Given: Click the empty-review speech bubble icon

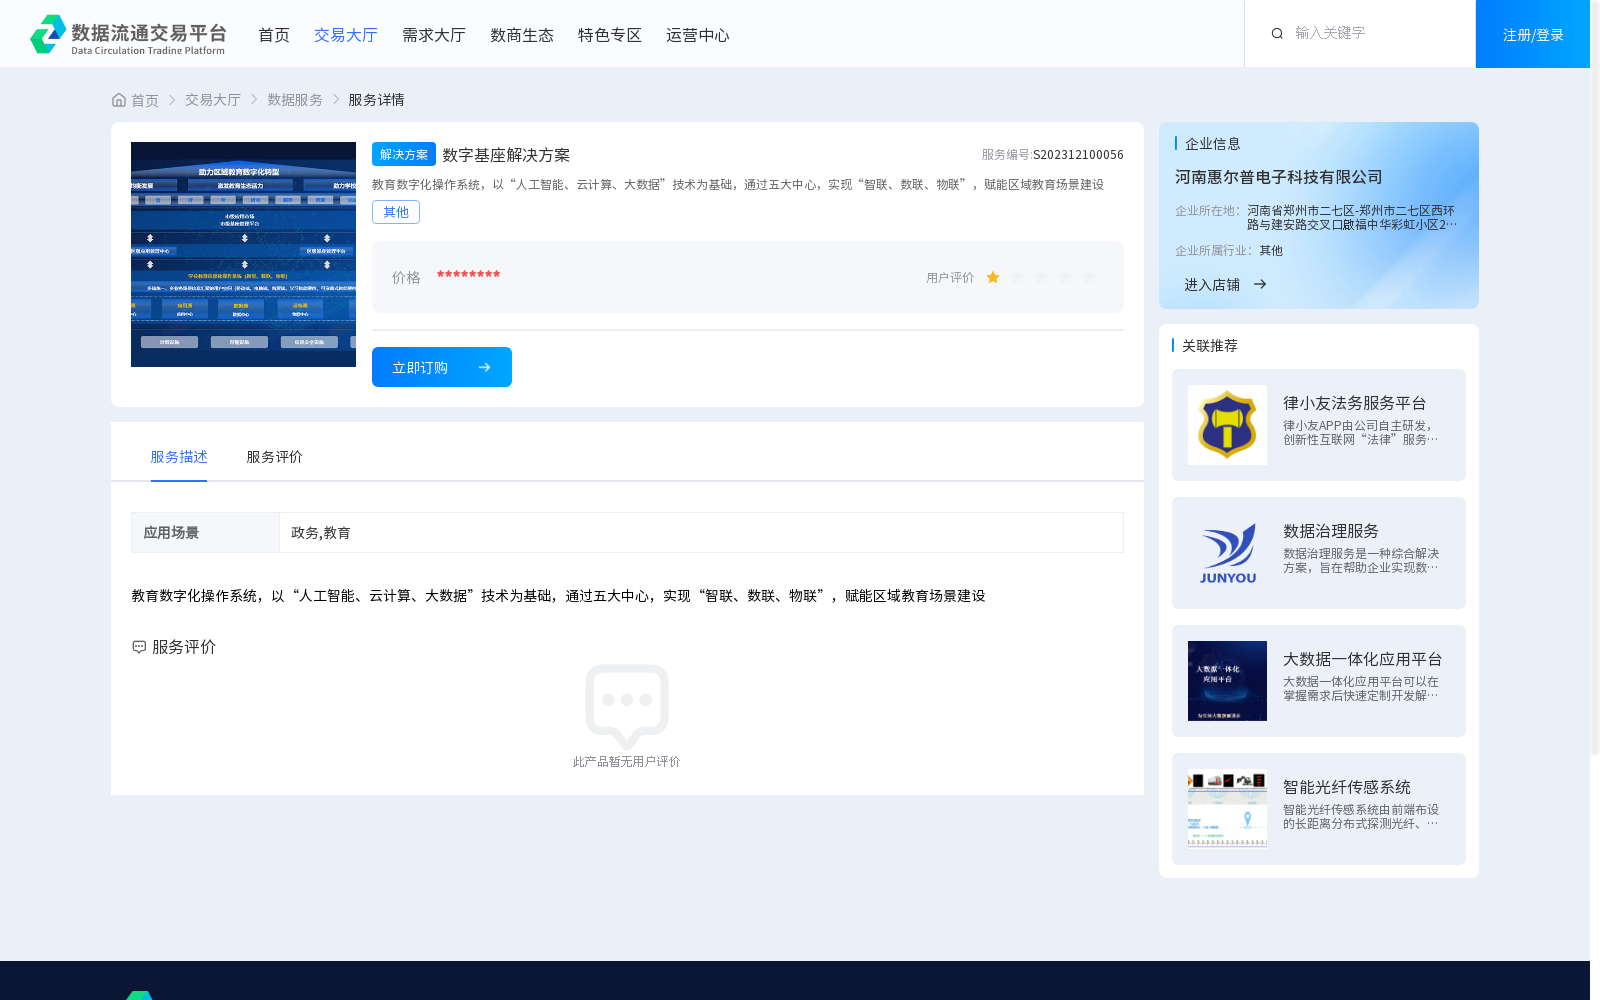Looking at the screenshot, I should (x=627, y=706).
